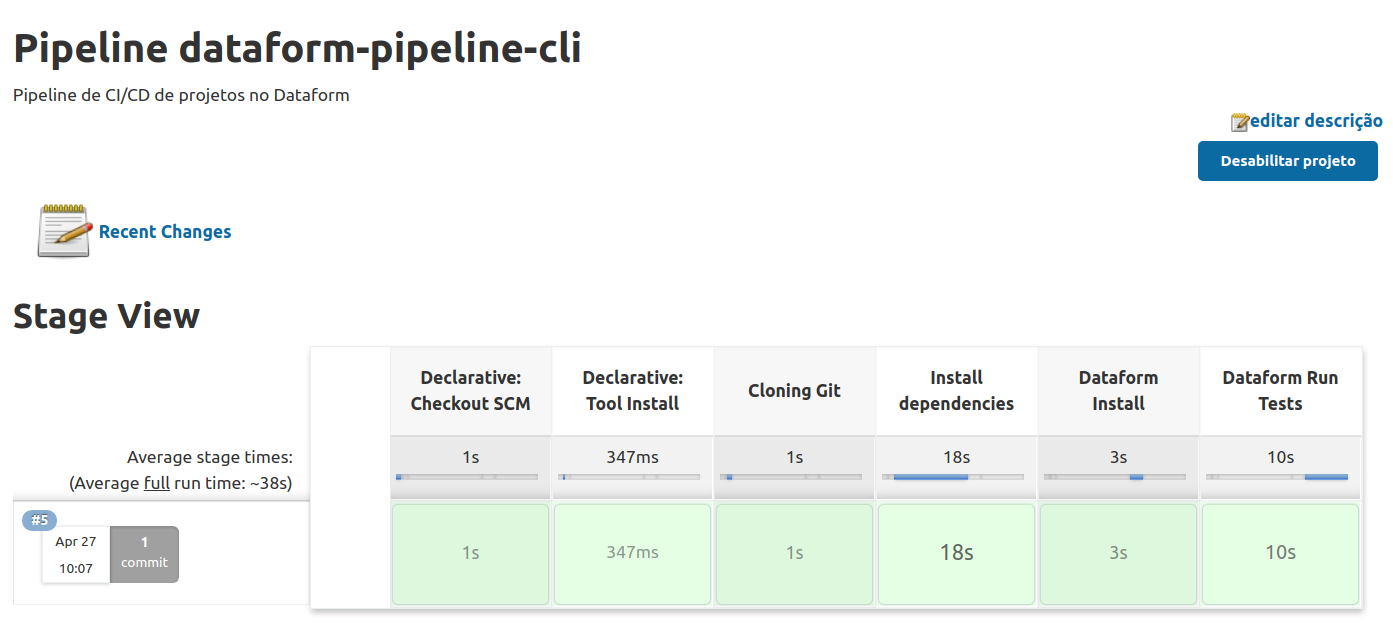Click the Dataform Install stage cell

(x=1118, y=554)
